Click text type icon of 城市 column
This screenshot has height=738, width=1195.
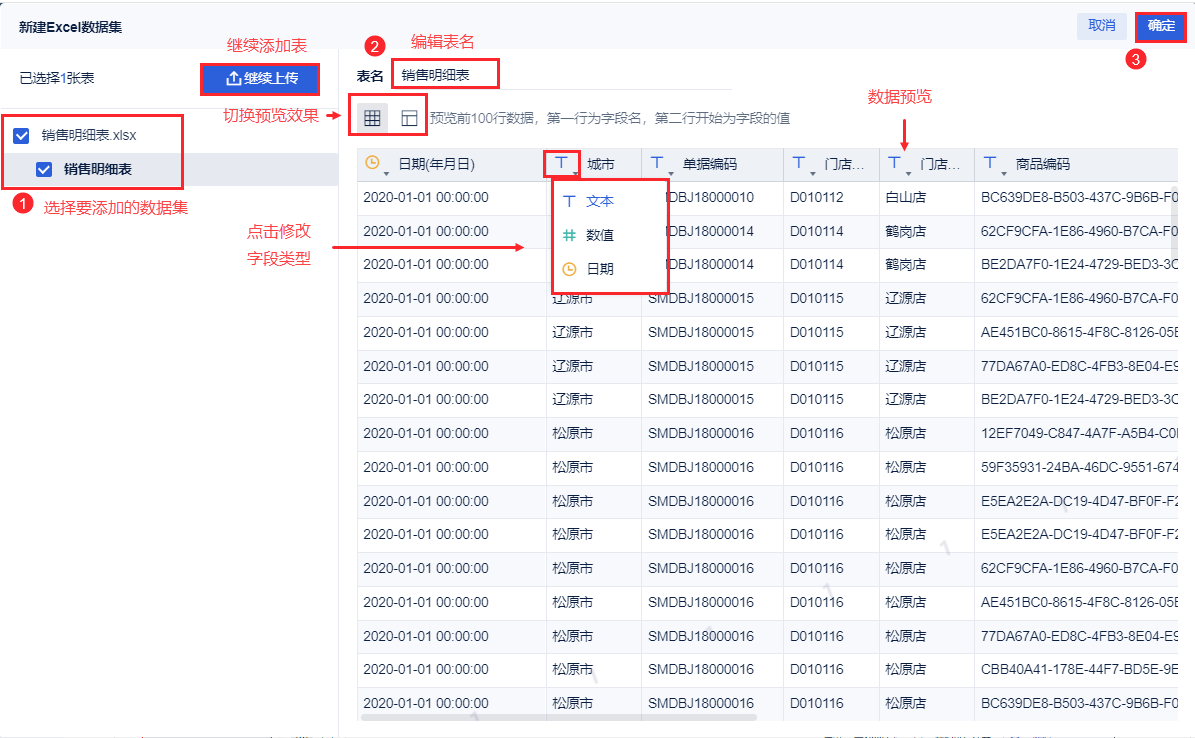562,162
